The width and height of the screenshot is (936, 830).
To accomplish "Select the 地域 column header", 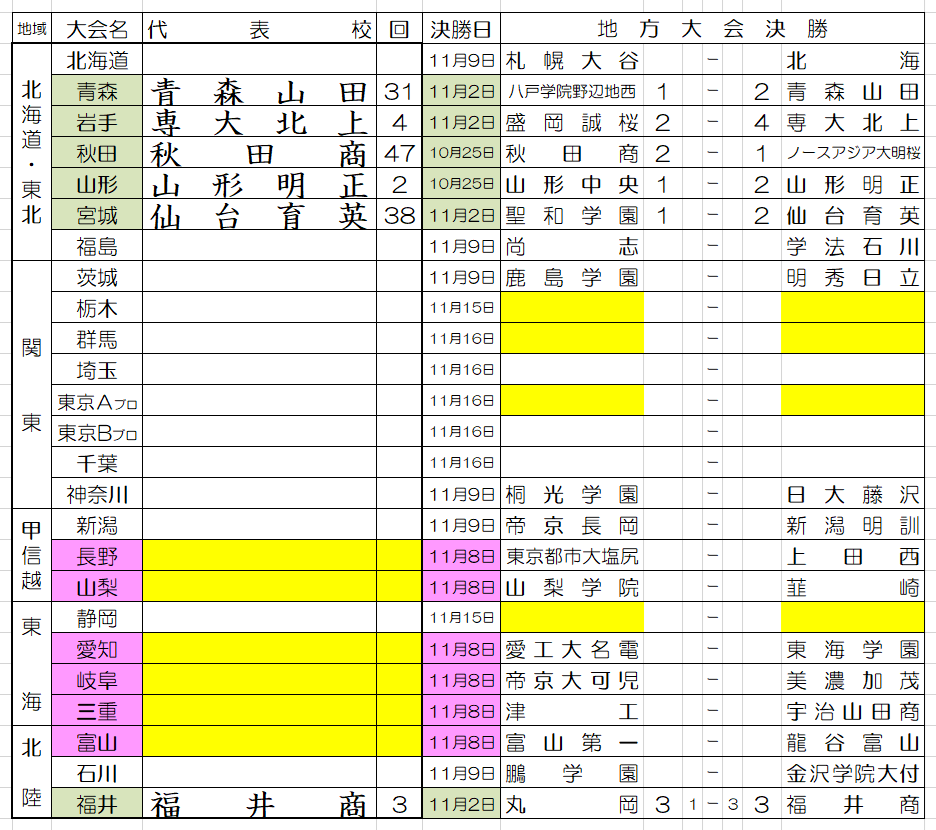I will click(32, 29).
